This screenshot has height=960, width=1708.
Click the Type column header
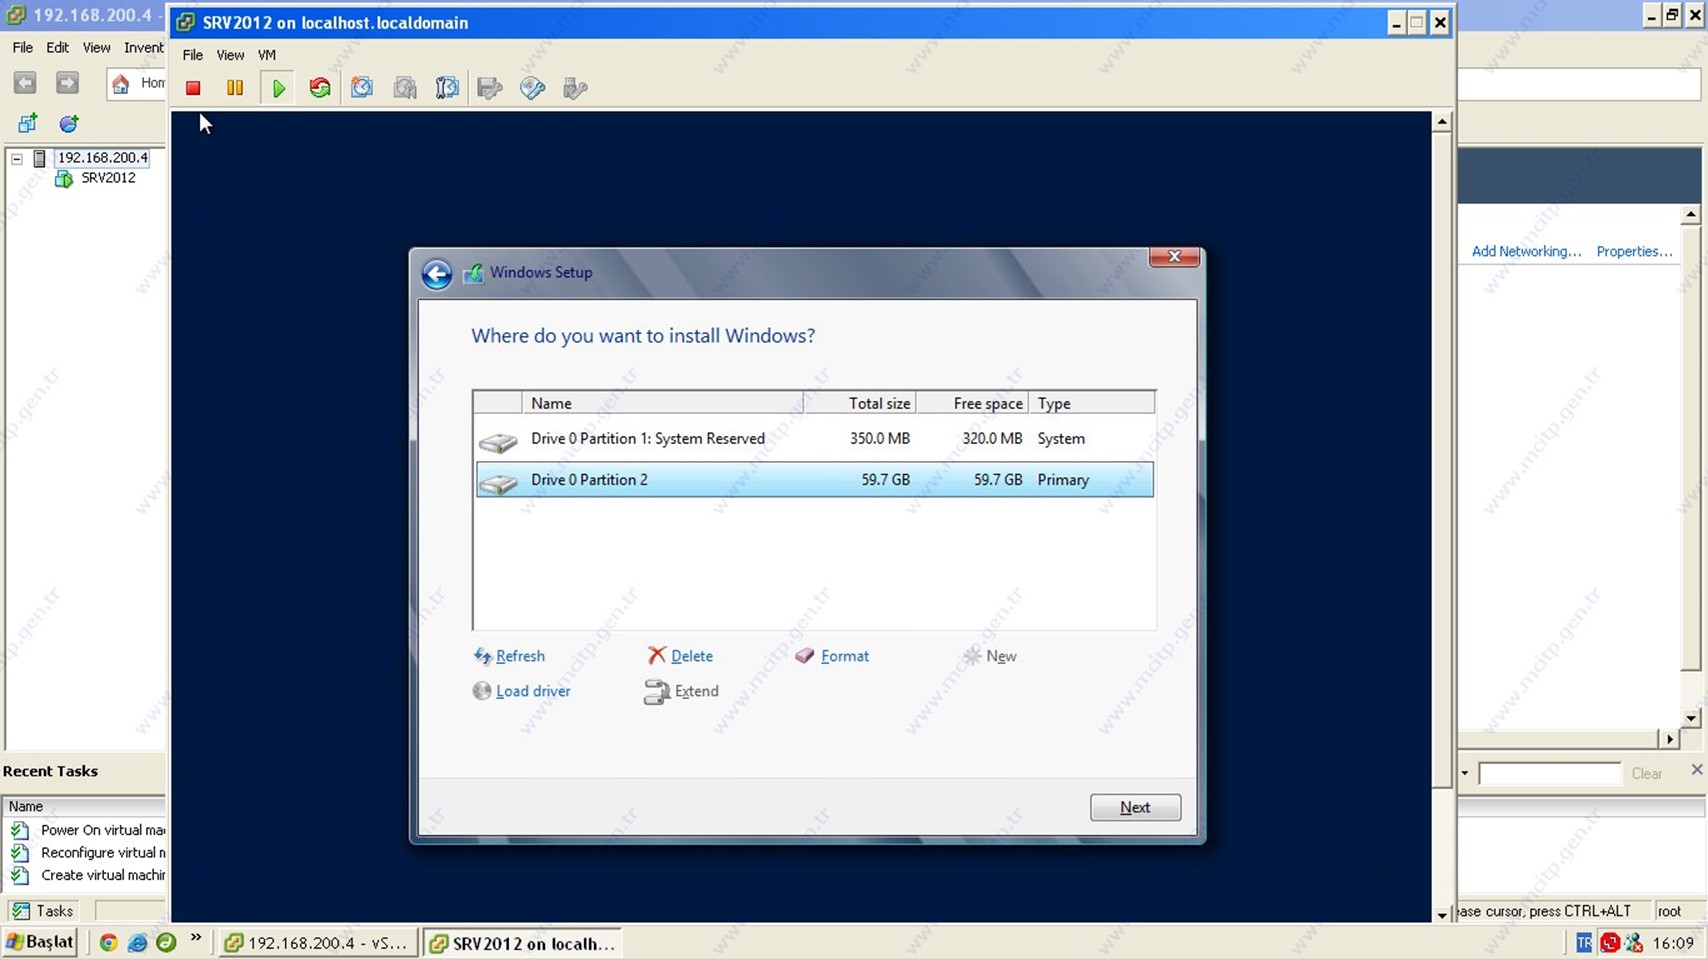click(1091, 403)
